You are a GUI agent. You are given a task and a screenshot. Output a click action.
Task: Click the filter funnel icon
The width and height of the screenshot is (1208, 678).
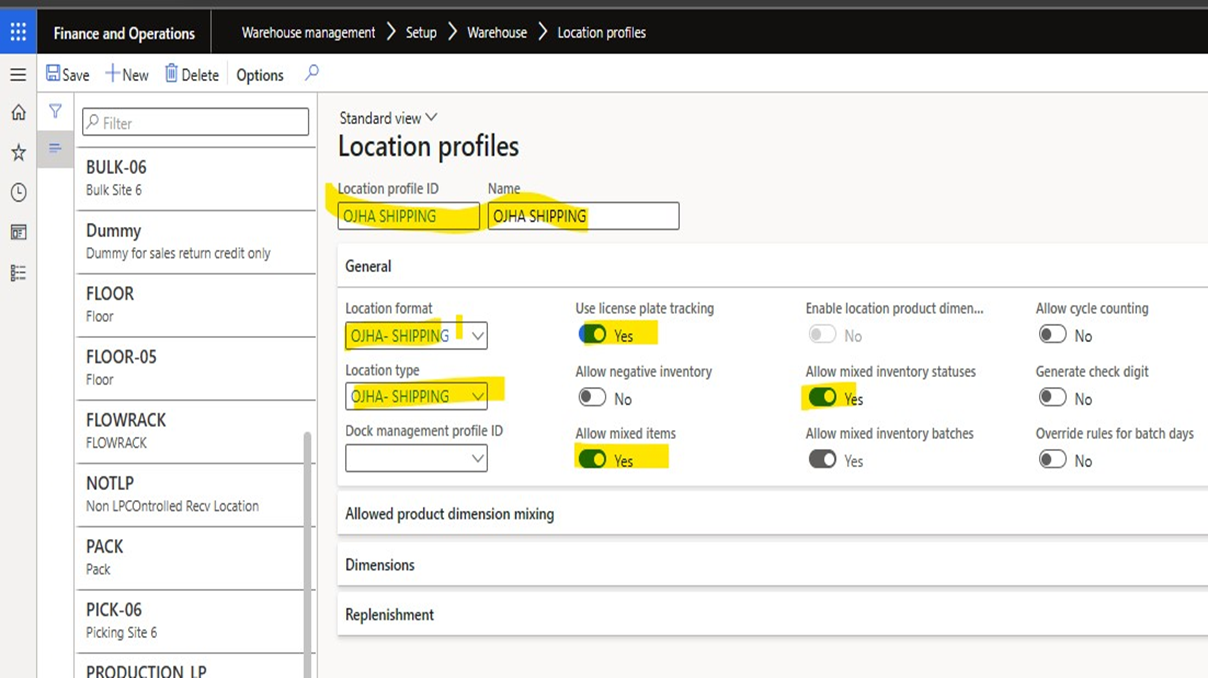pos(56,111)
